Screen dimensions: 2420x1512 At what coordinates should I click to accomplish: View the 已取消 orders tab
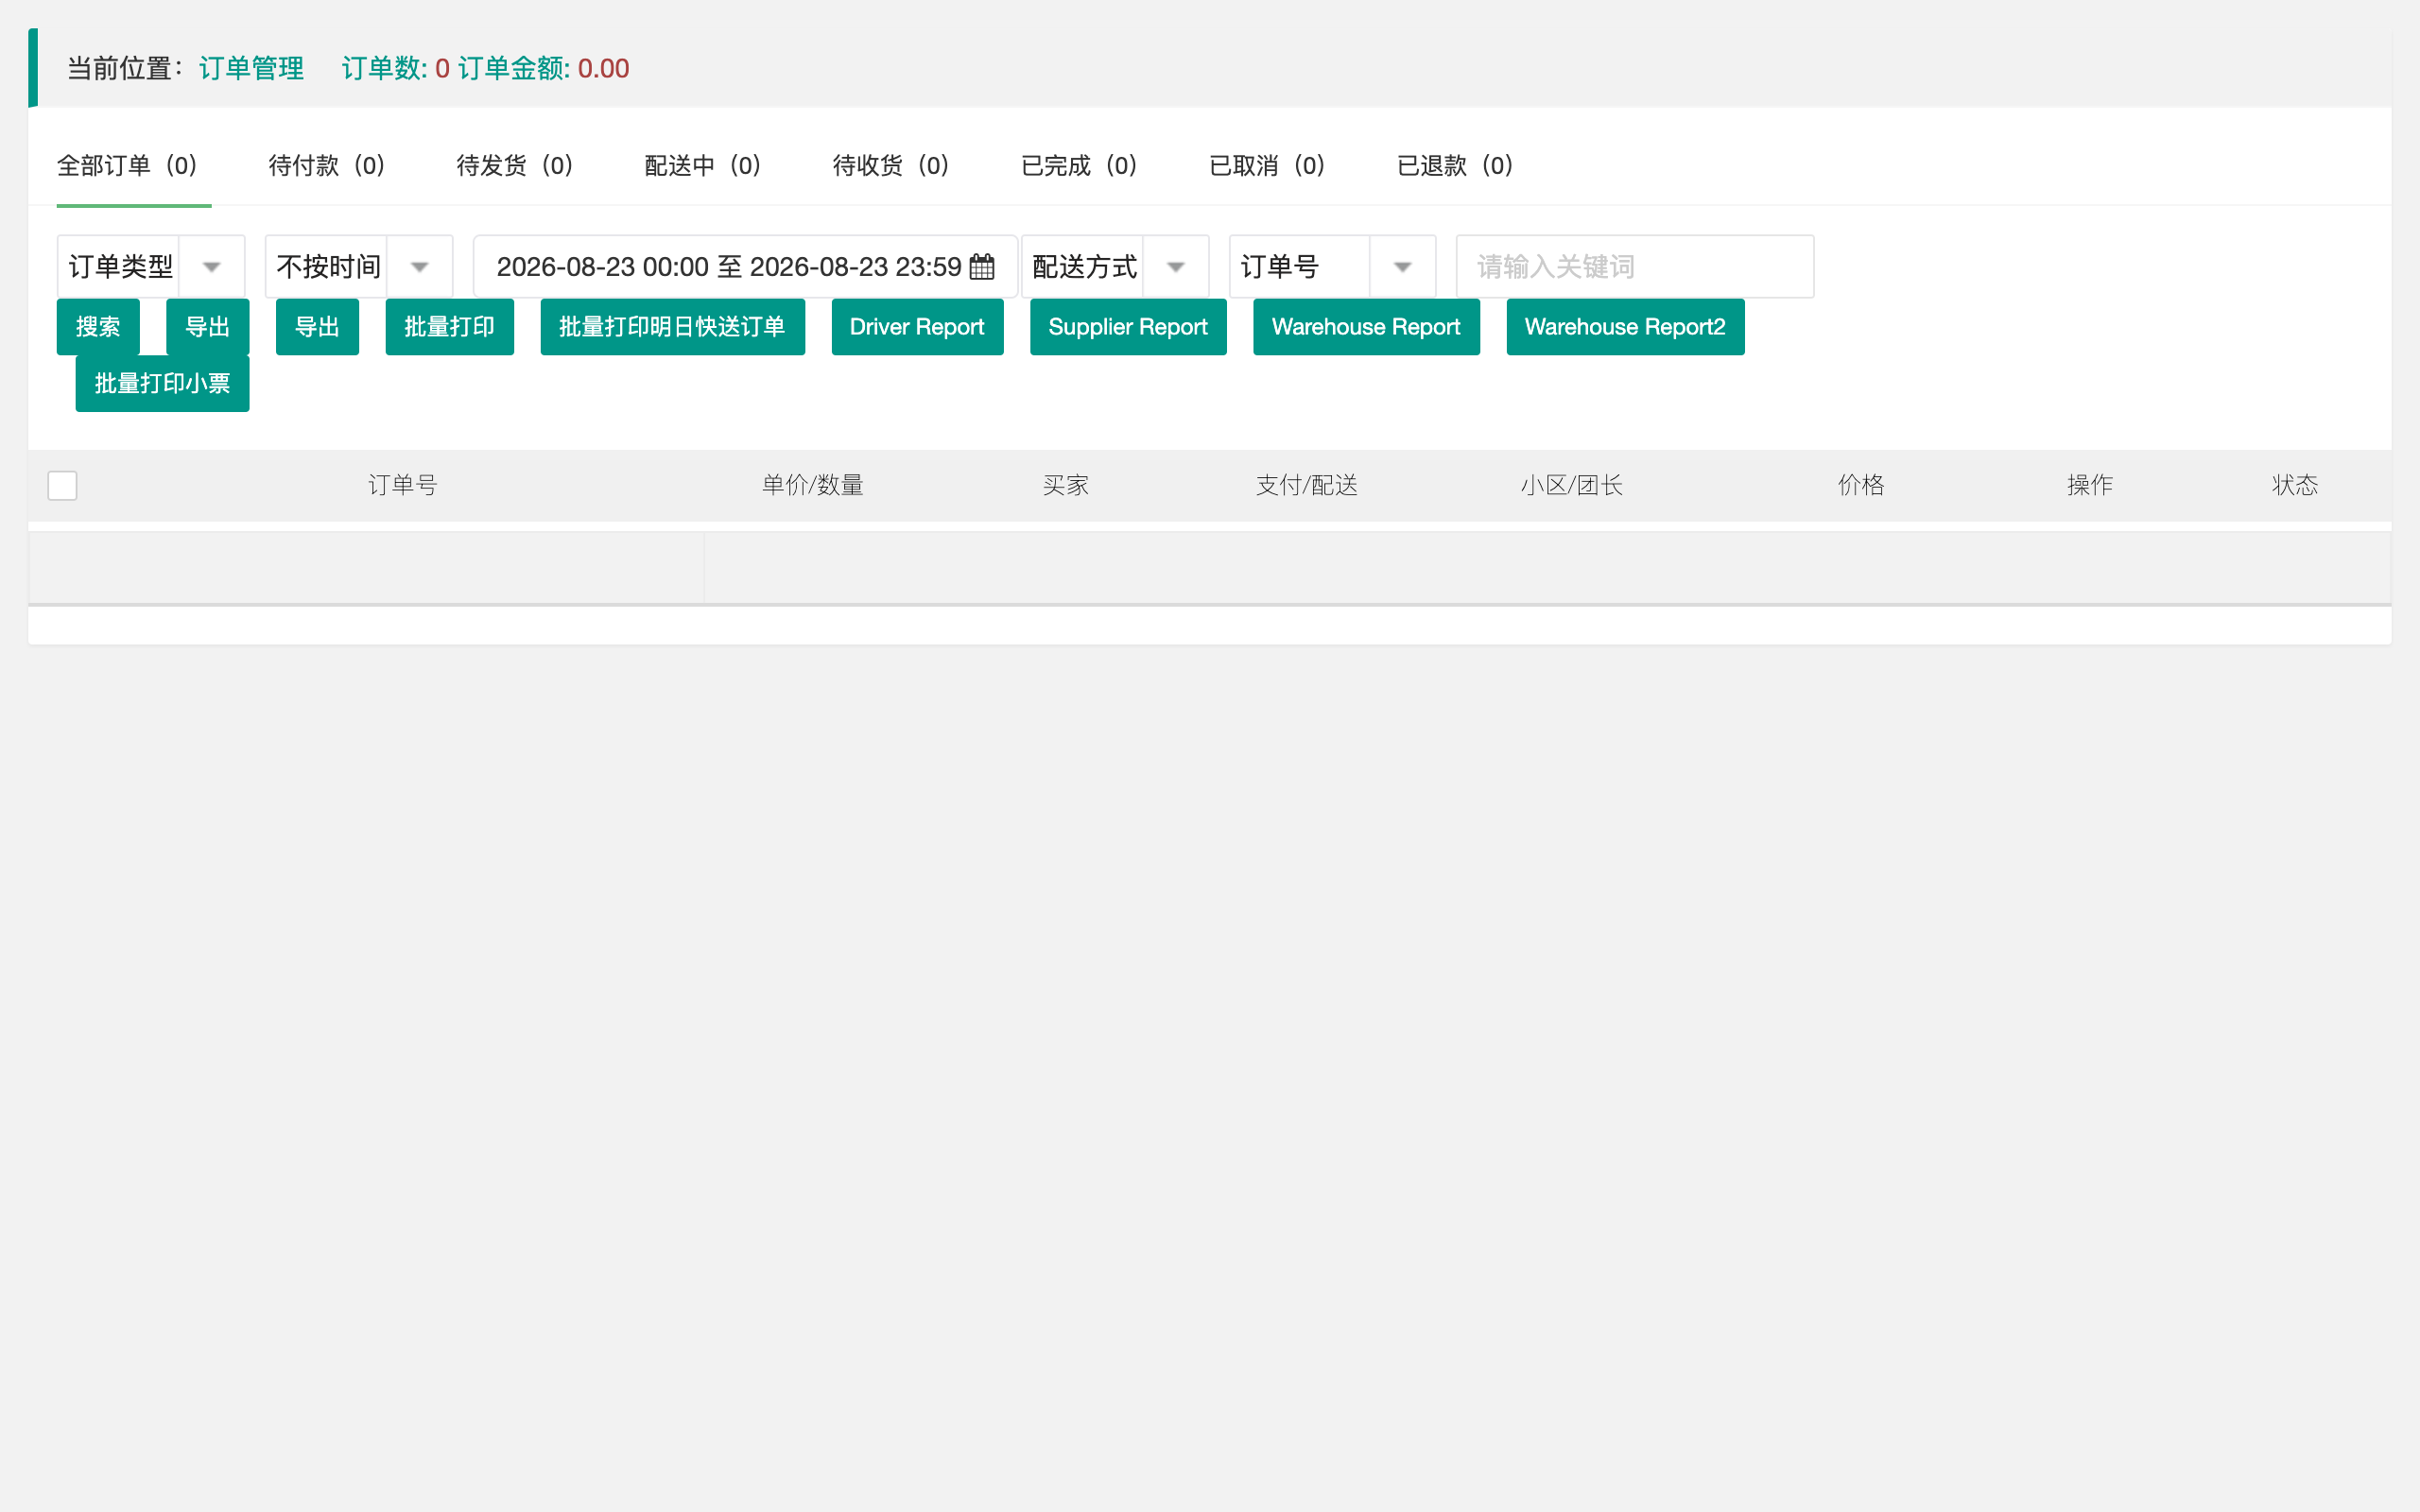(1268, 165)
